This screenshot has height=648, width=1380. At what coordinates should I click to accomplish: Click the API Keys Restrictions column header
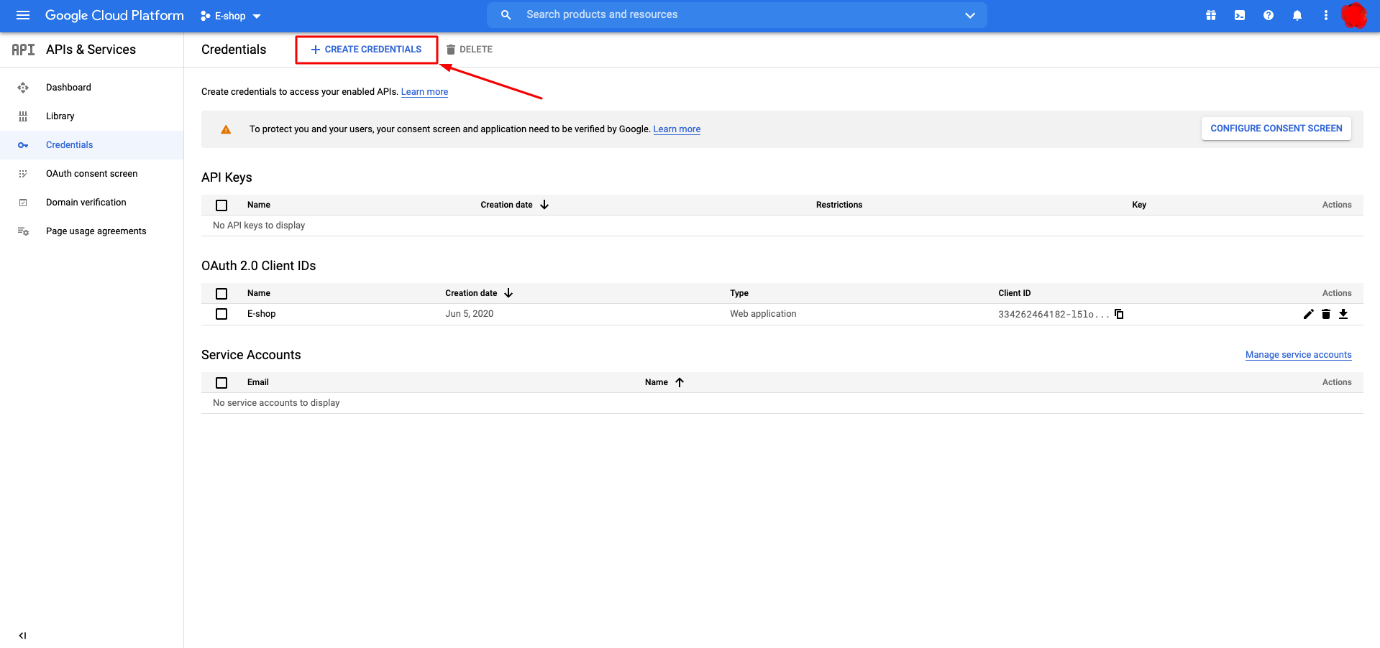tap(839, 205)
